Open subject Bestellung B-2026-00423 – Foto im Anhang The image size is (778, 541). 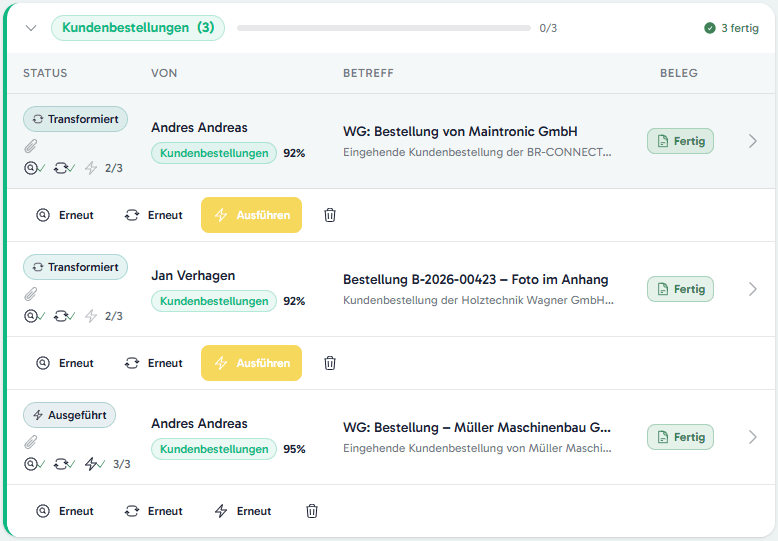(x=475, y=279)
